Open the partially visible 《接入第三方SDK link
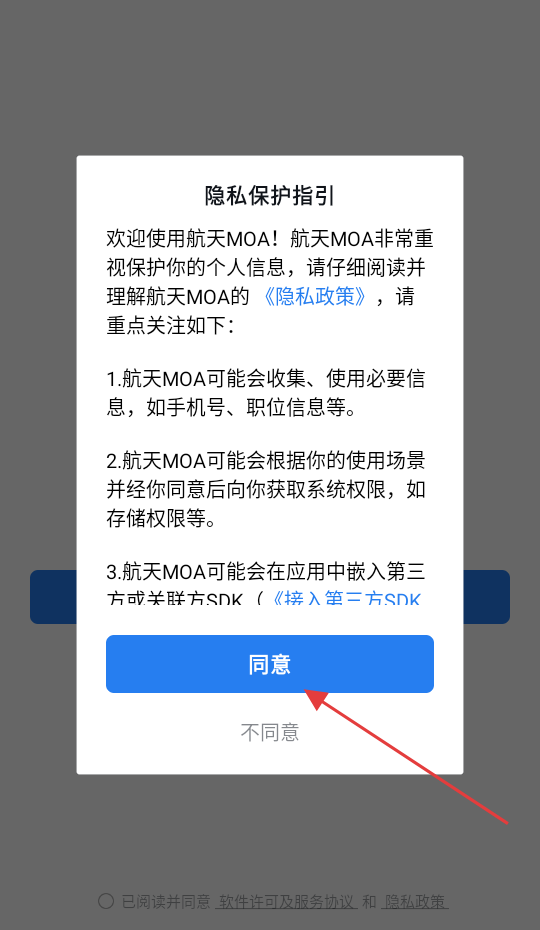This screenshot has width=540, height=930. click(347, 598)
